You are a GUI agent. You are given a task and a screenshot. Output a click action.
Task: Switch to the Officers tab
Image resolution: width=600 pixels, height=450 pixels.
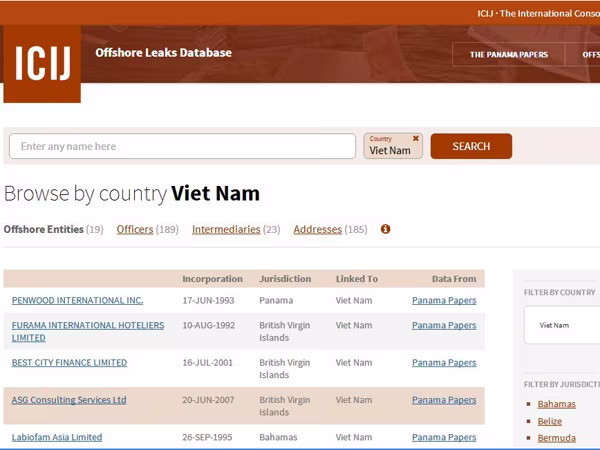coord(135,230)
